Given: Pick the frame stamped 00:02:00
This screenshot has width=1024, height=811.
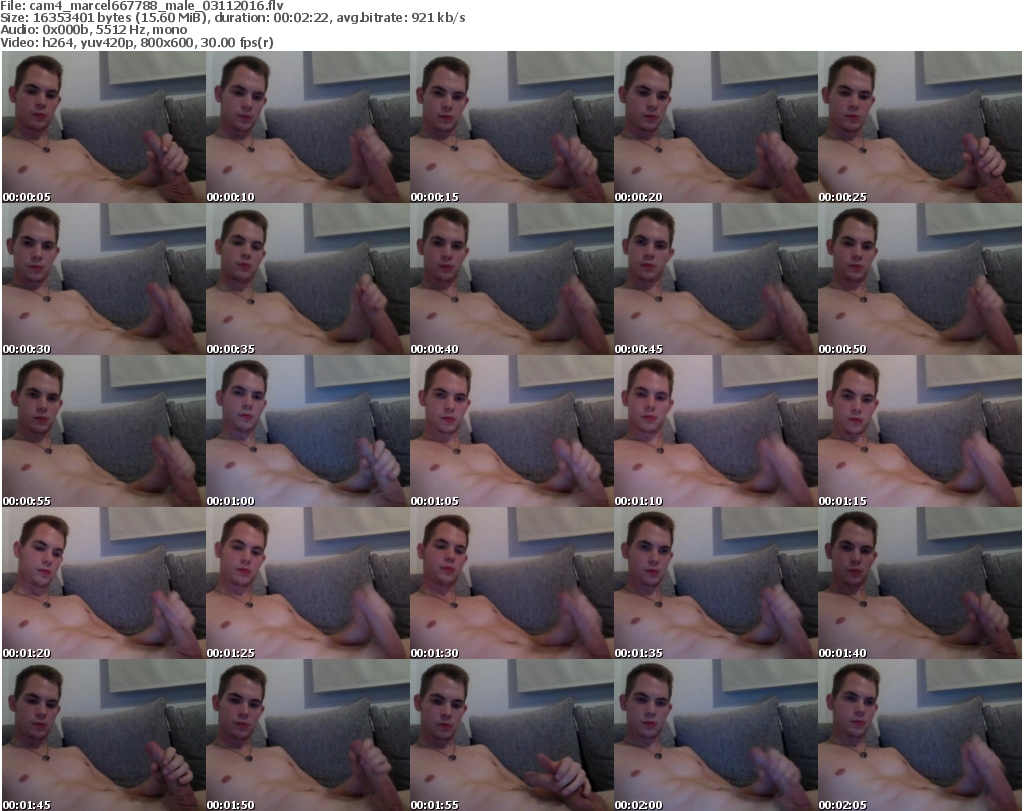Looking at the screenshot, I should pyautogui.click(x=716, y=735).
